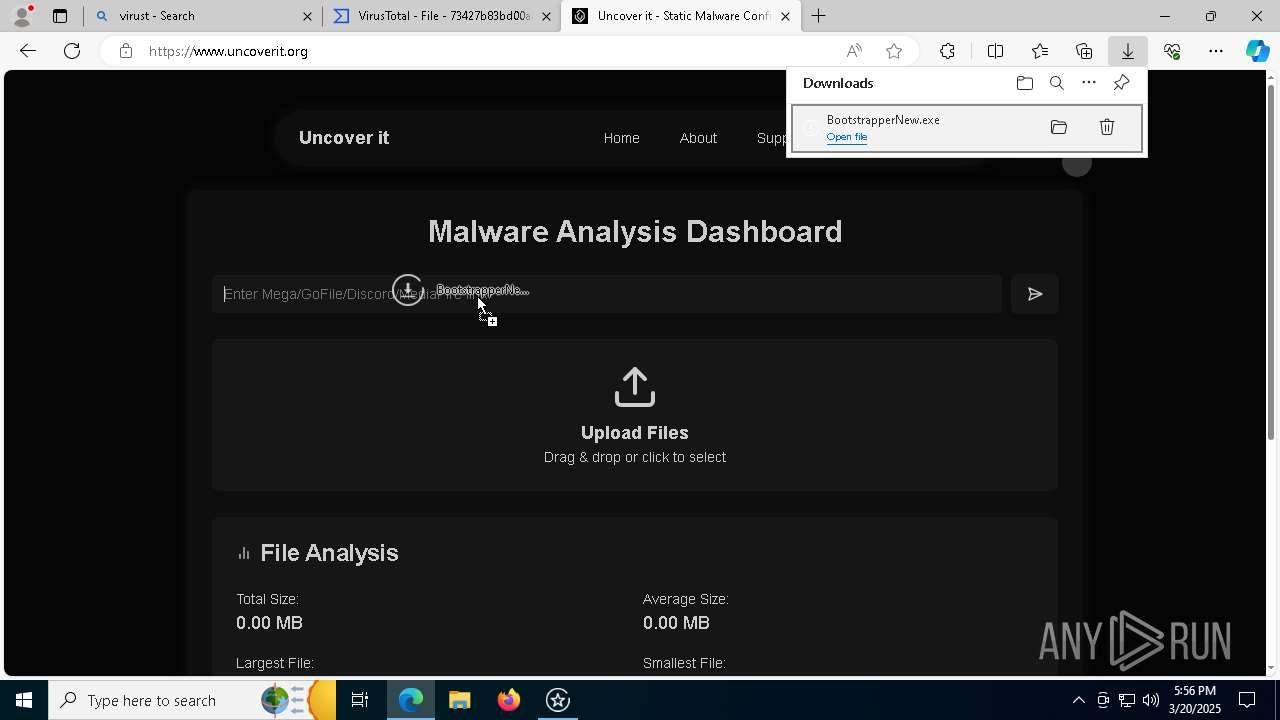
Task: Close the virust - Search tab
Action: tap(307, 16)
